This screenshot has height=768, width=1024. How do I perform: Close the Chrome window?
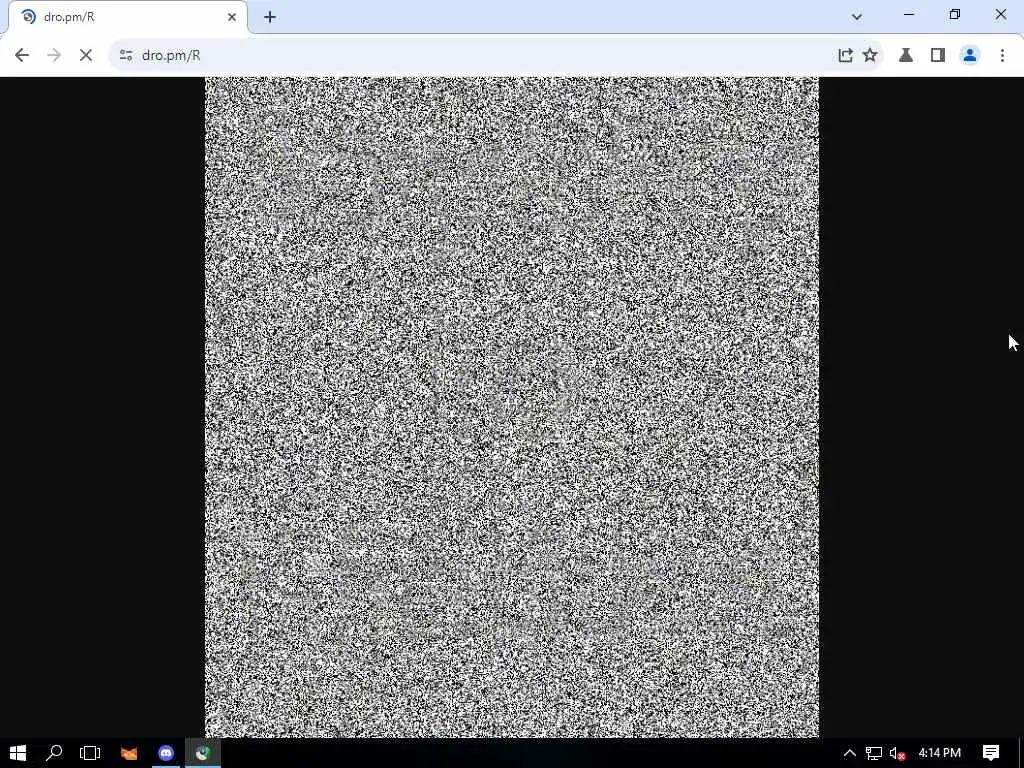point(1000,14)
